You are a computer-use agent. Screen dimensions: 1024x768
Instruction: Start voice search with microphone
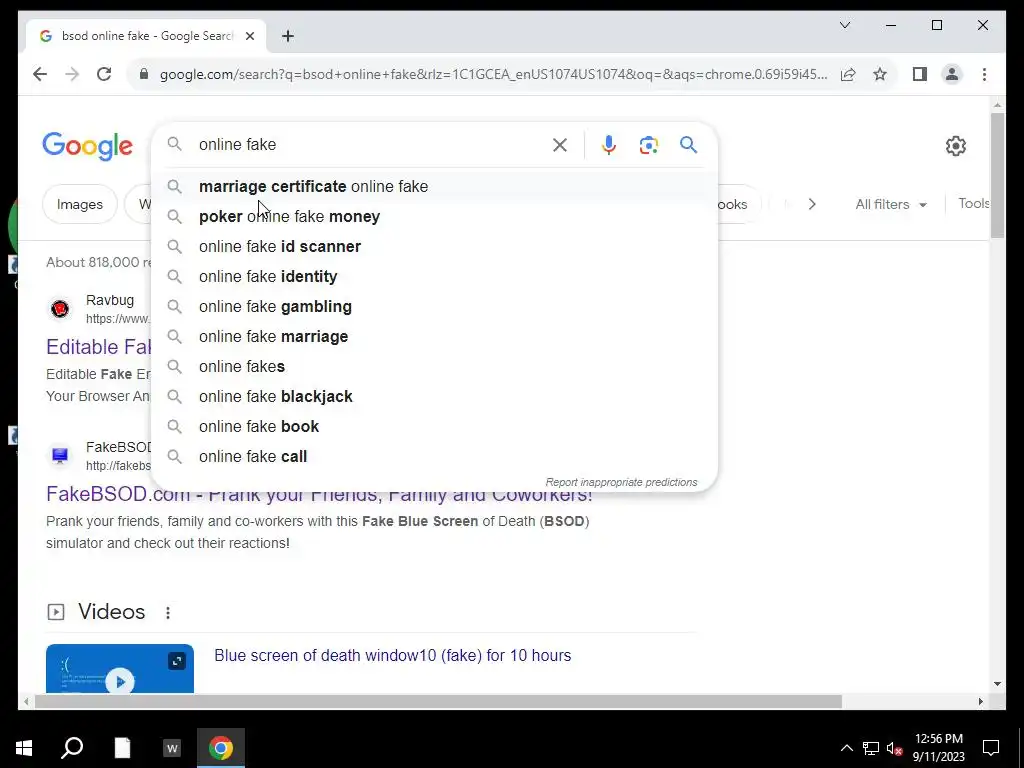pyautogui.click(x=609, y=145)
